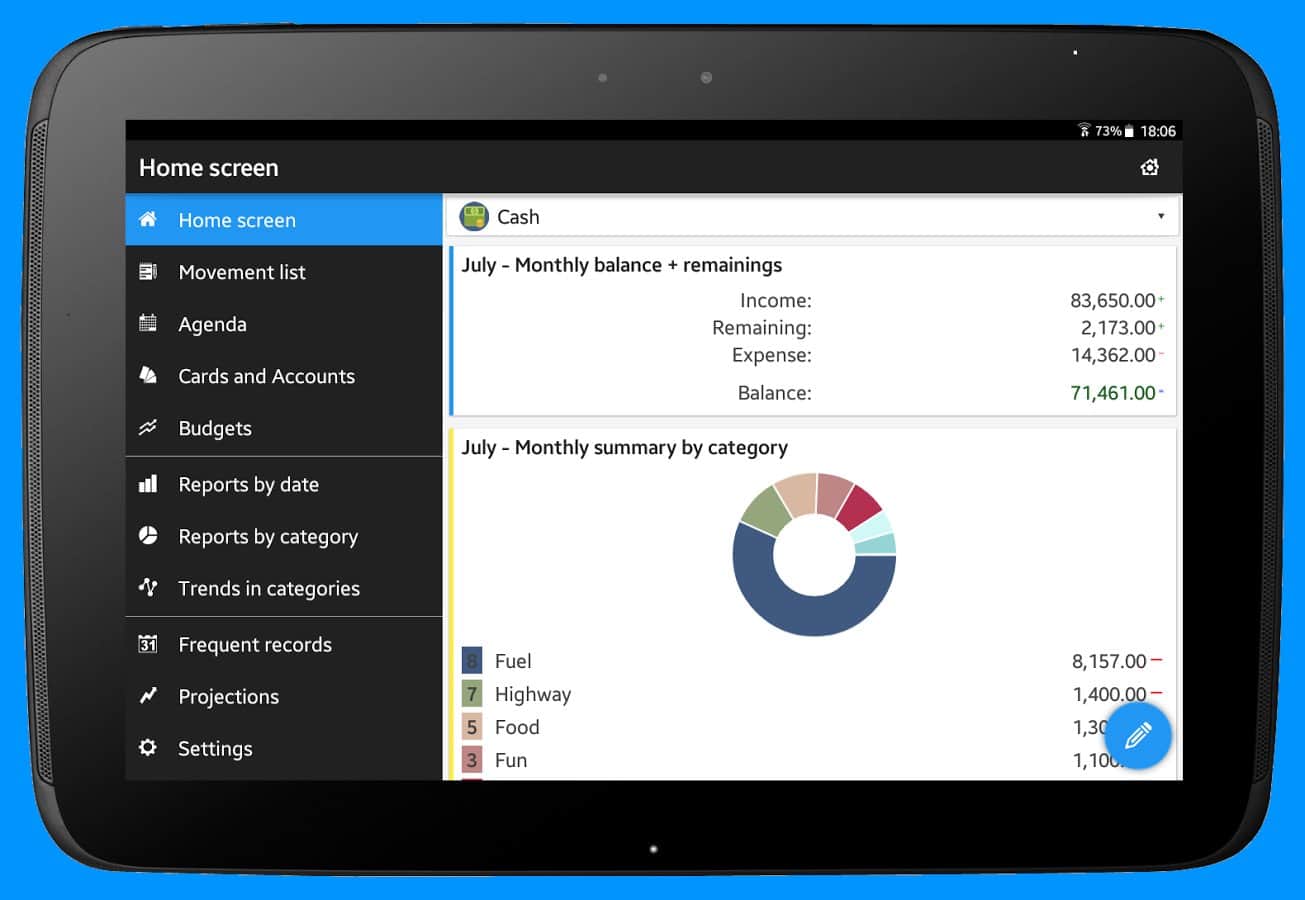Viewport: 1305px width, 900px height.
Task: Open Settings from the sidebar menu
Action: coord(215,749)
